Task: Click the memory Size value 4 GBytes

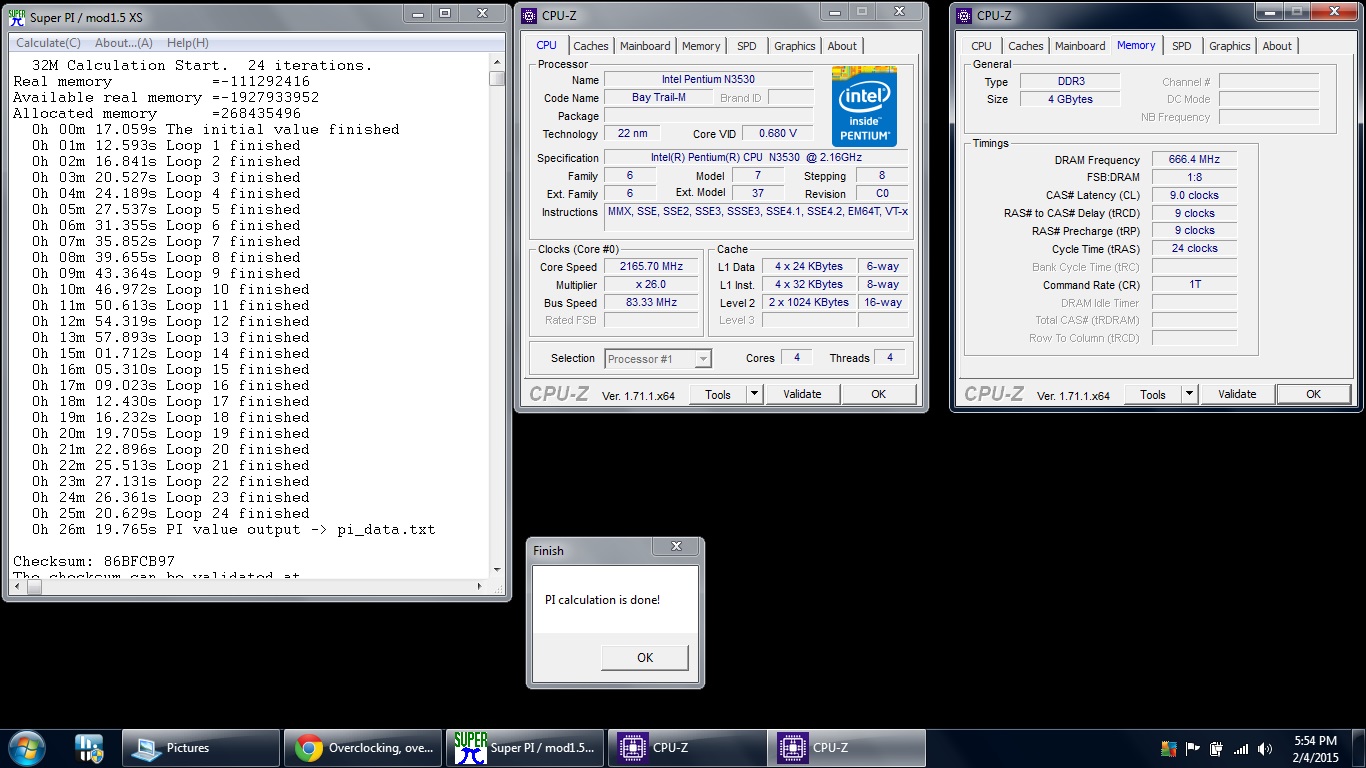Action: [1070, 100]
